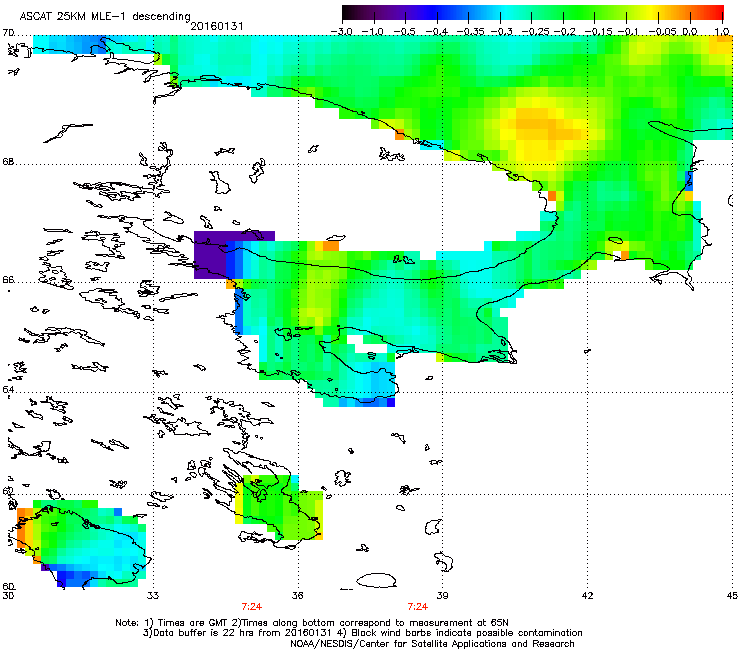Click the -0.4 color bar label
Image resolution: width=740 pixels, height=650 pixels.
click(436, 32)
